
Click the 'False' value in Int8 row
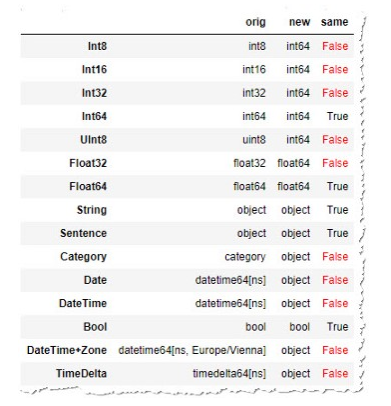(x=335, y=46)
